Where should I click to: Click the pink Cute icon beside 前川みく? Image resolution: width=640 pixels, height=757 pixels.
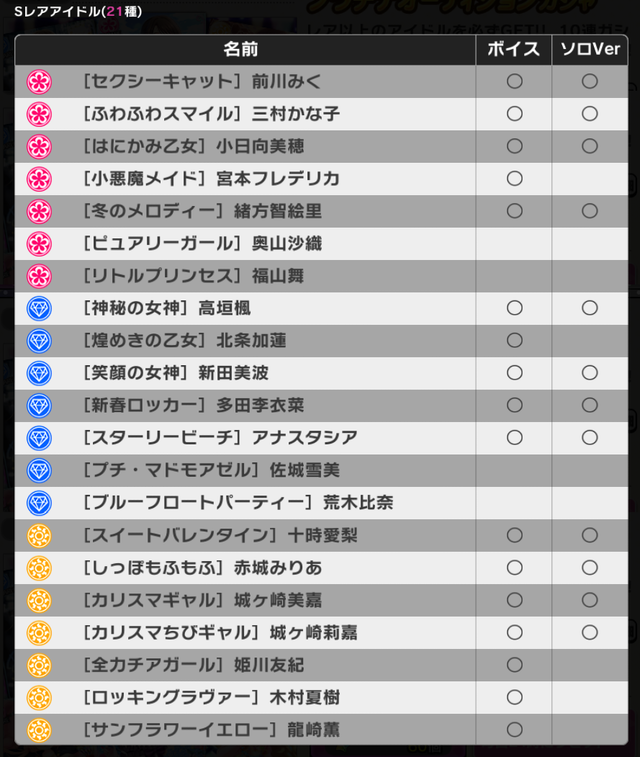click(x=39, y=81)
